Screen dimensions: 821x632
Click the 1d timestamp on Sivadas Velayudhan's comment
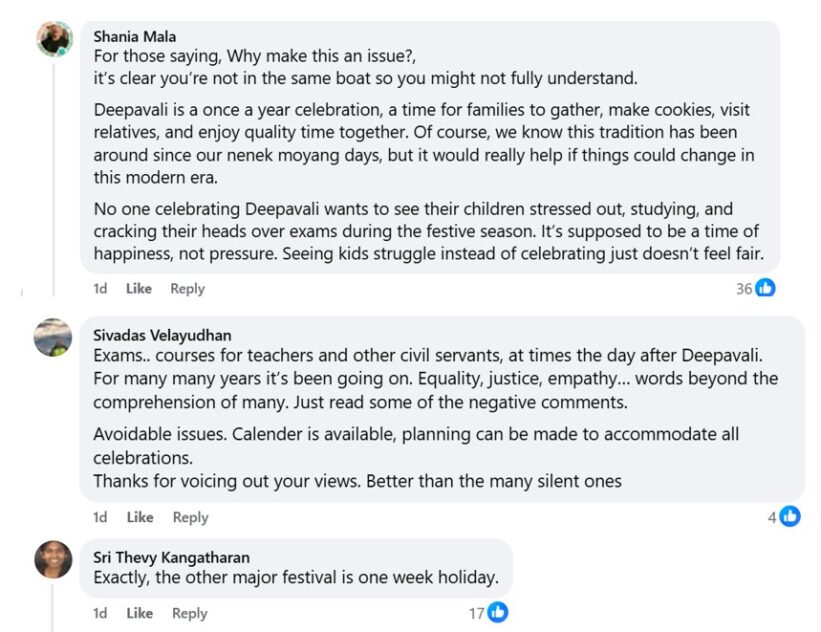tap(100, 517)
